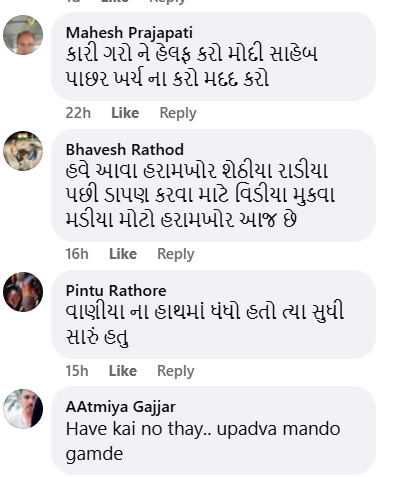Viewport: 395px width, 477px height.
Task: Visit Bhavesh Rathod's profile via name link
Action: point(125,150)
